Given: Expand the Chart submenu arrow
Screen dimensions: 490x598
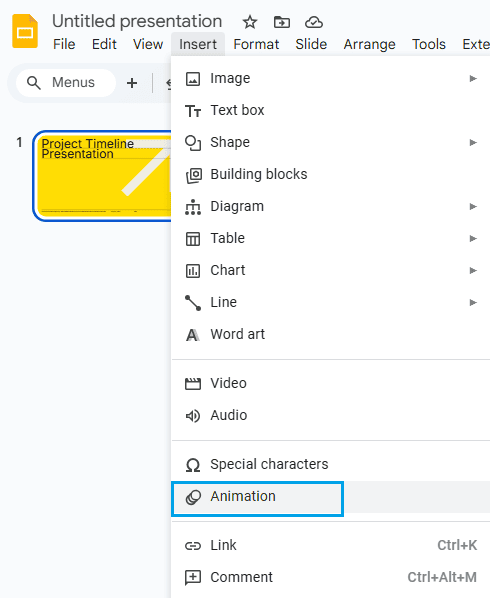Looking at the screenshot, I should 473,270.
